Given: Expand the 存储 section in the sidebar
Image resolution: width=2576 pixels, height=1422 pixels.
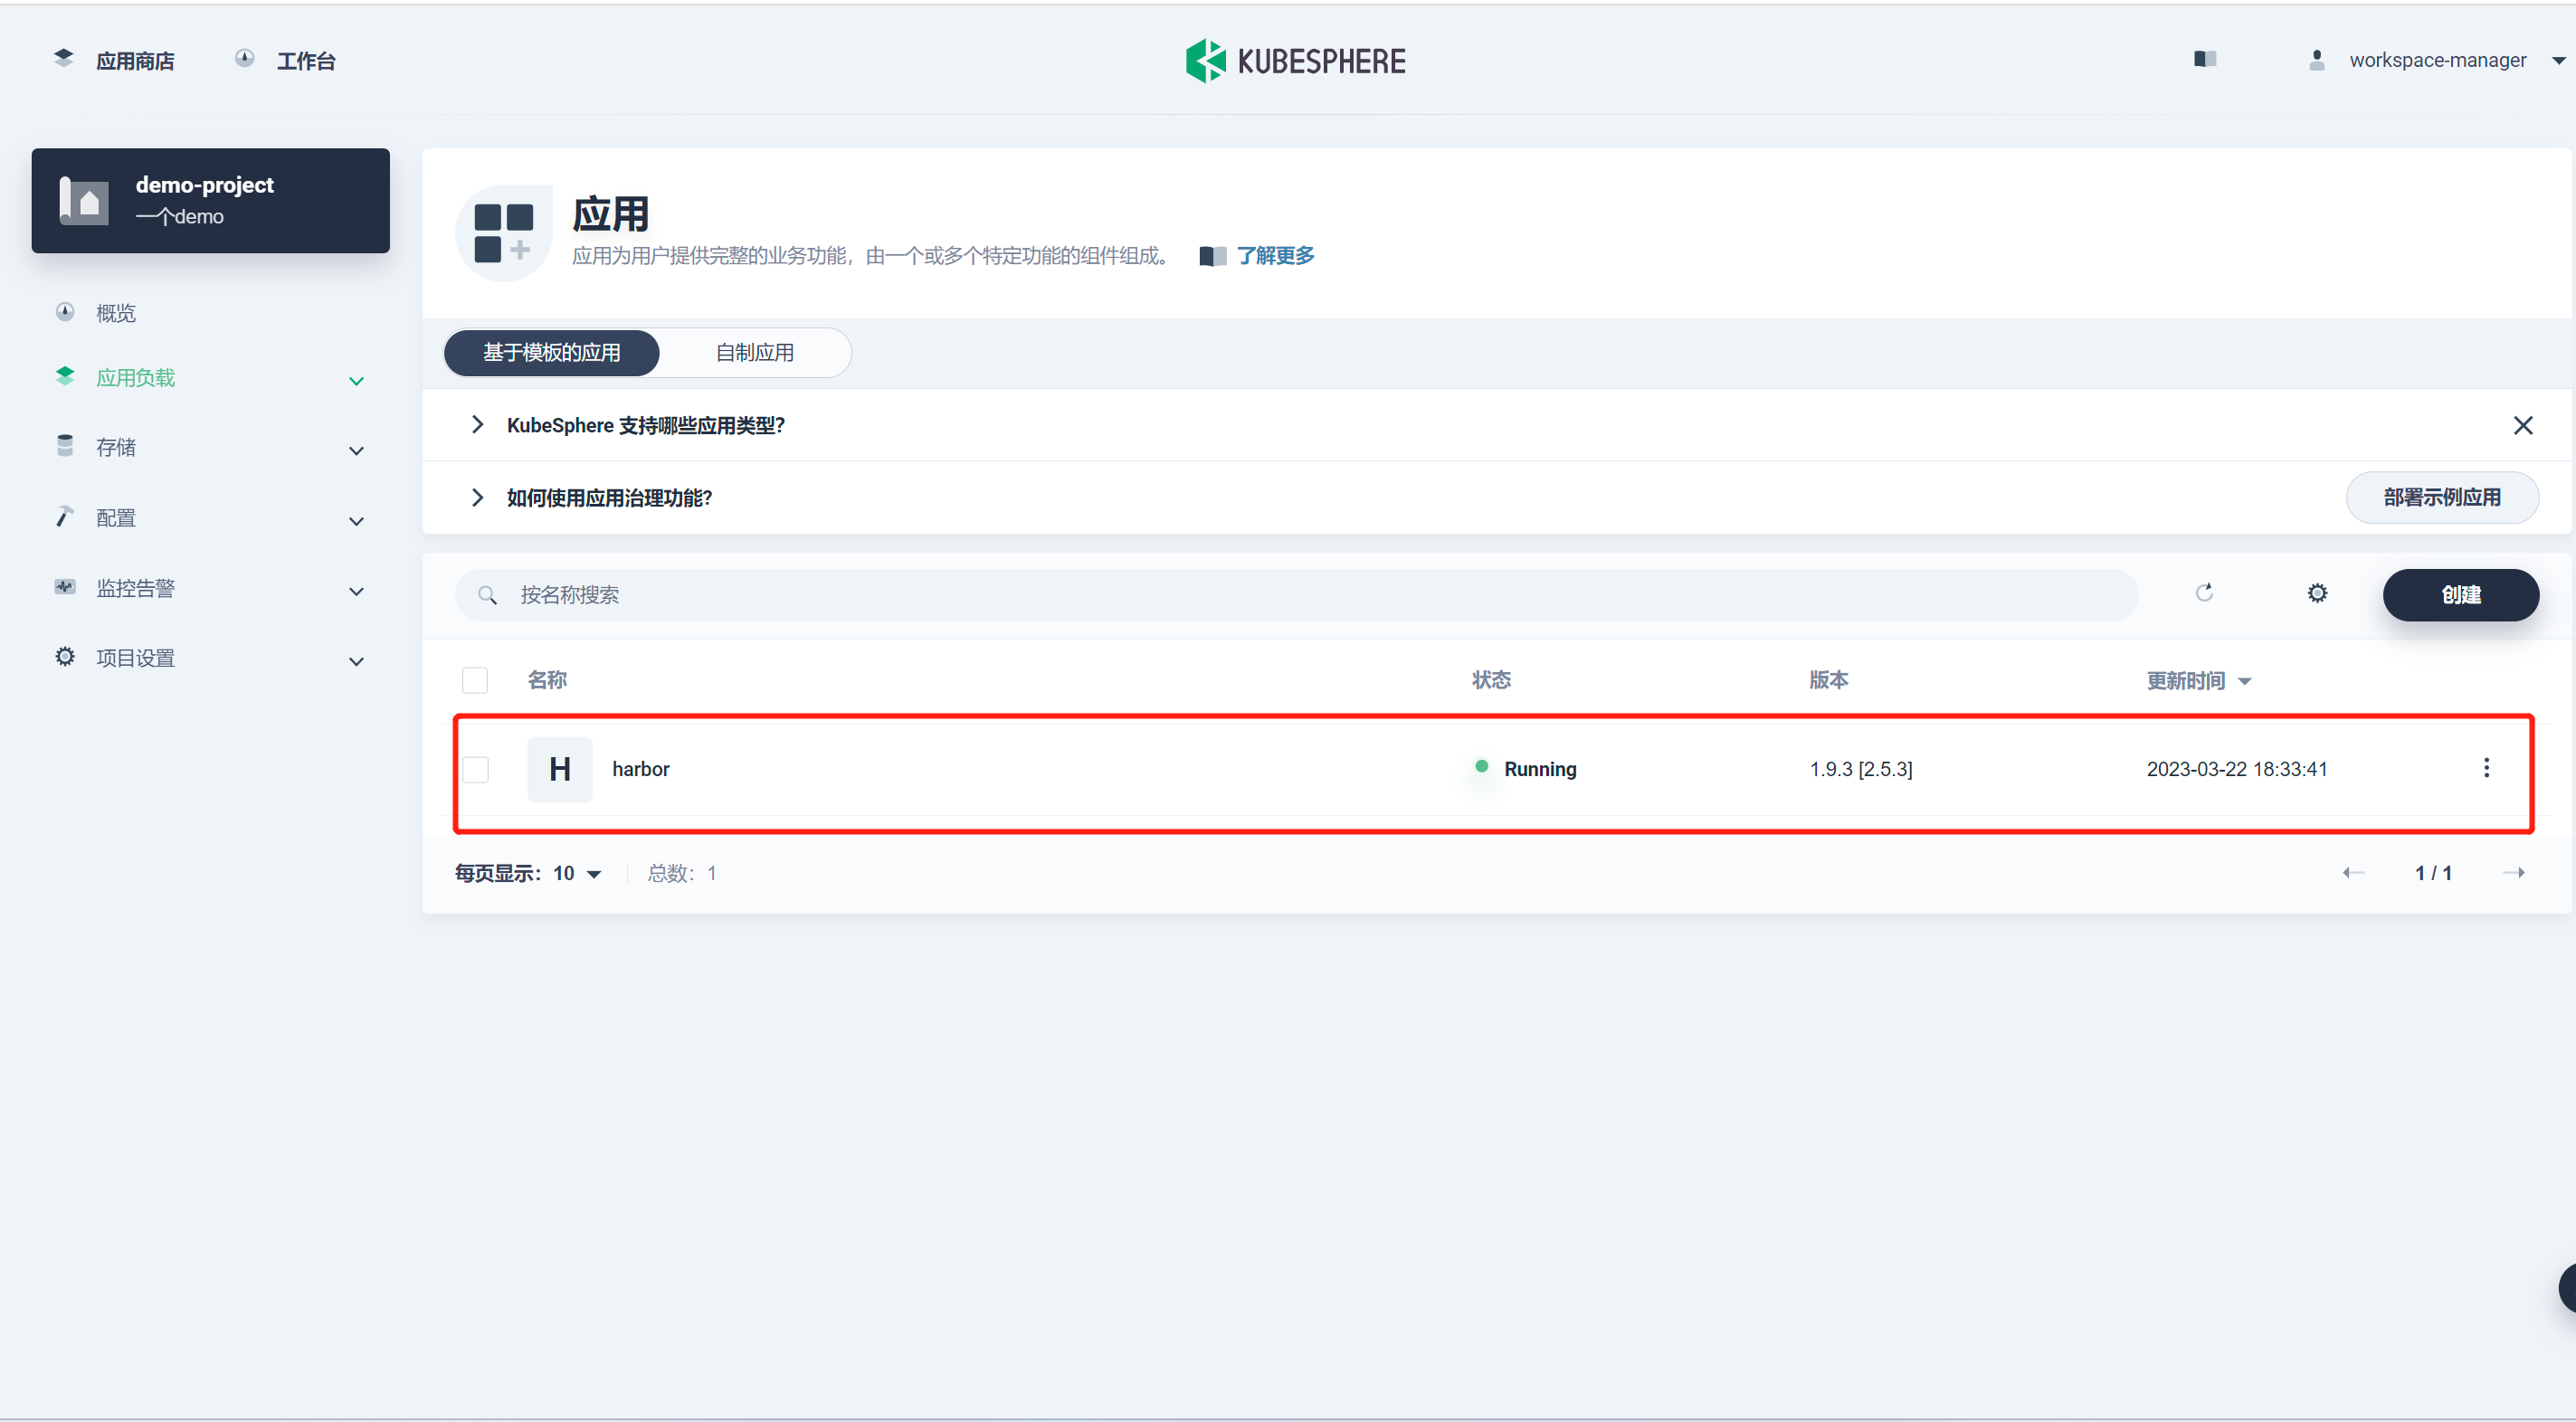Looking at the screenshot, I should click(x=115, y=447).
